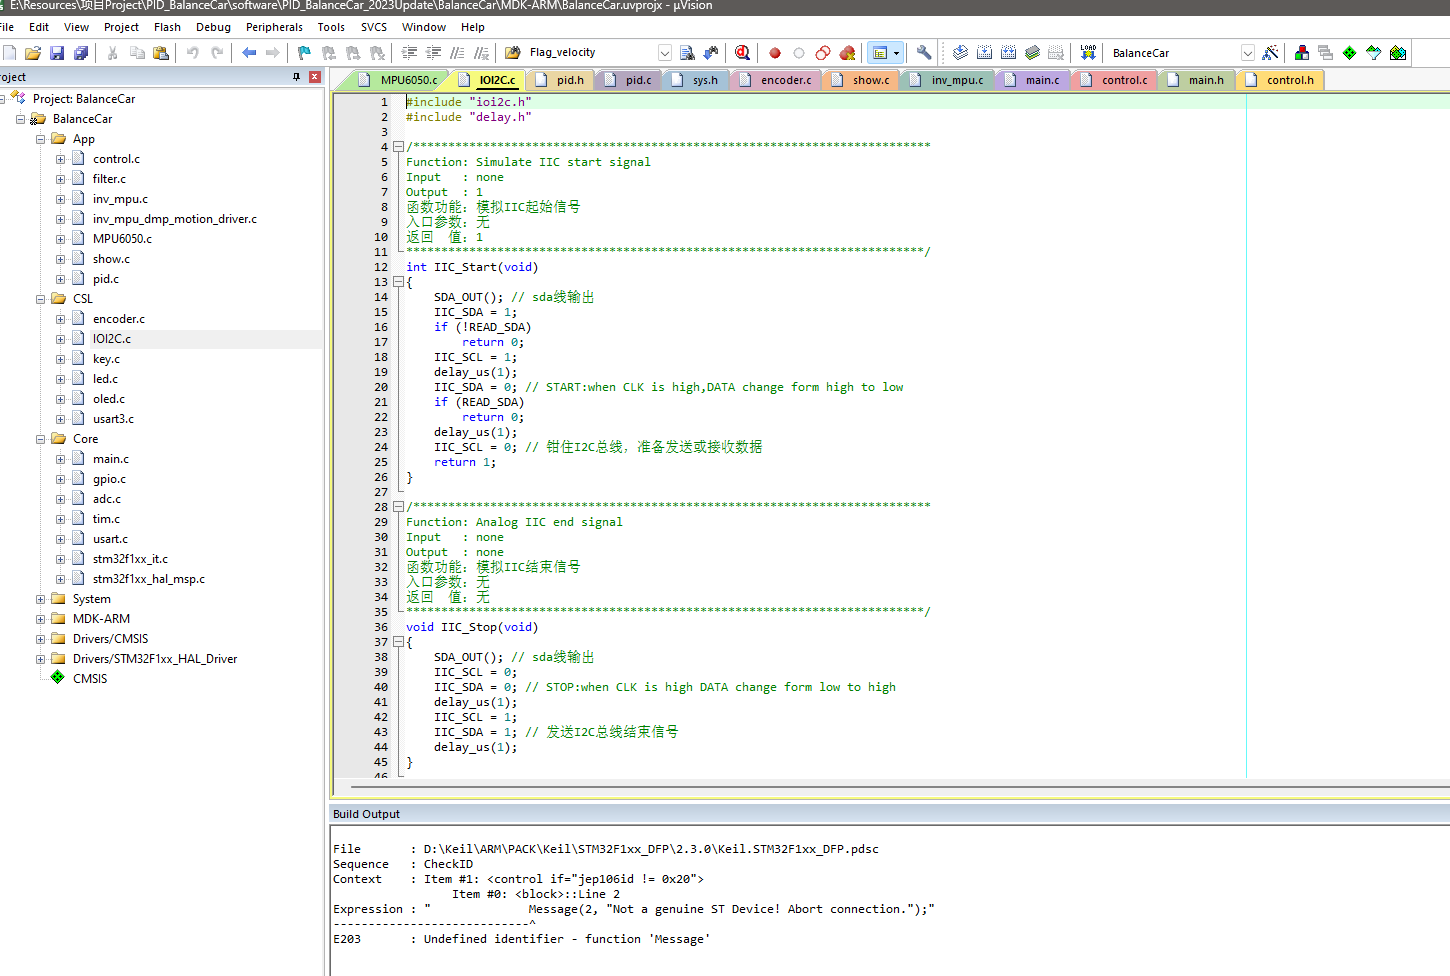Image resolution: width=1450 pixels, height=976 pixels.
Task: Select stm32f1xx_it.c in the project tree
Action: point(130,559)
